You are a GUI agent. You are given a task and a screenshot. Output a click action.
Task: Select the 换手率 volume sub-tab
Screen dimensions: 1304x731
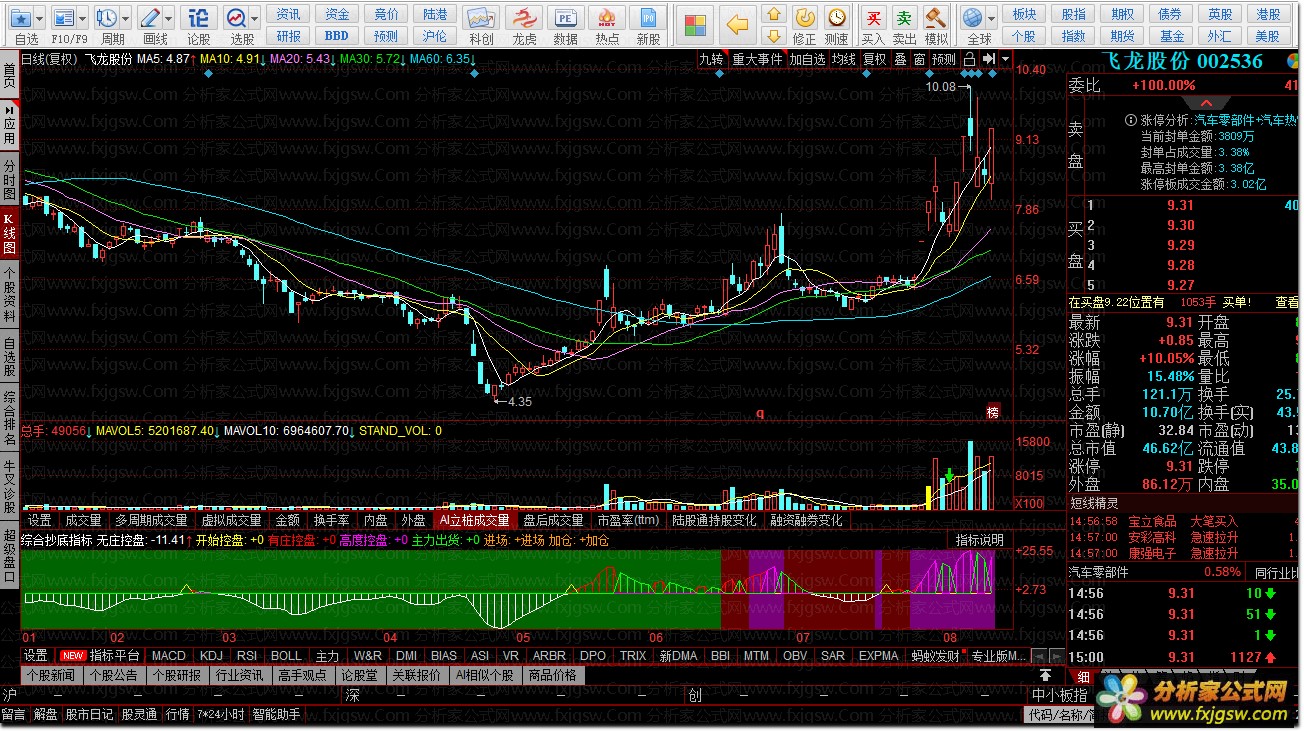click(331, 520)
